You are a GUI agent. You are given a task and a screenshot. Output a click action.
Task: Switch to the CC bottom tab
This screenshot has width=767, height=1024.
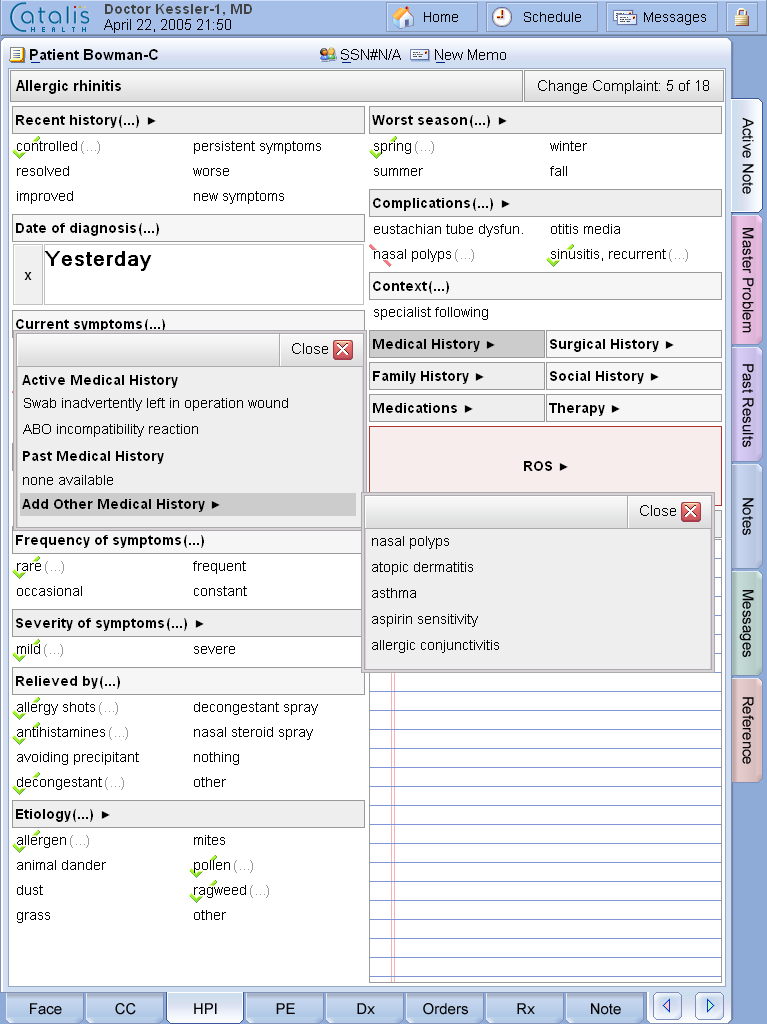(x=125, y=1008)
